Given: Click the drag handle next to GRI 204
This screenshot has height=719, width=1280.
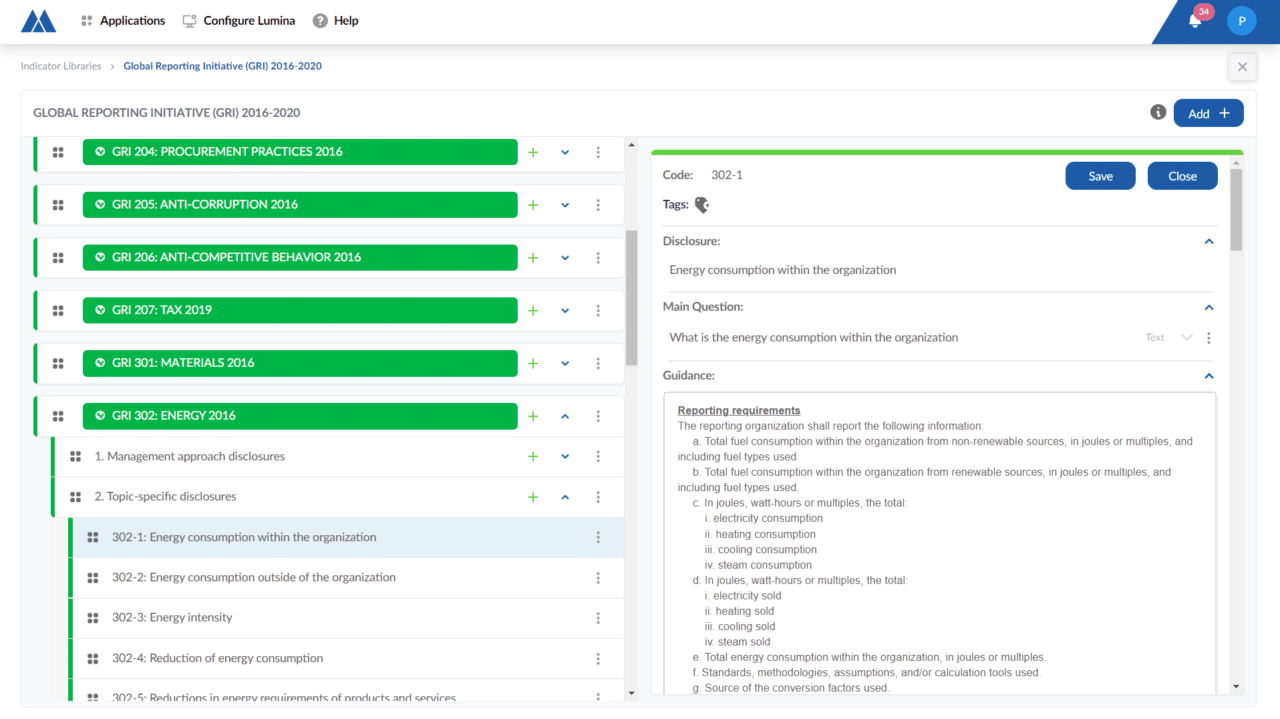Looking at the screenshot, I should point(58,152).
